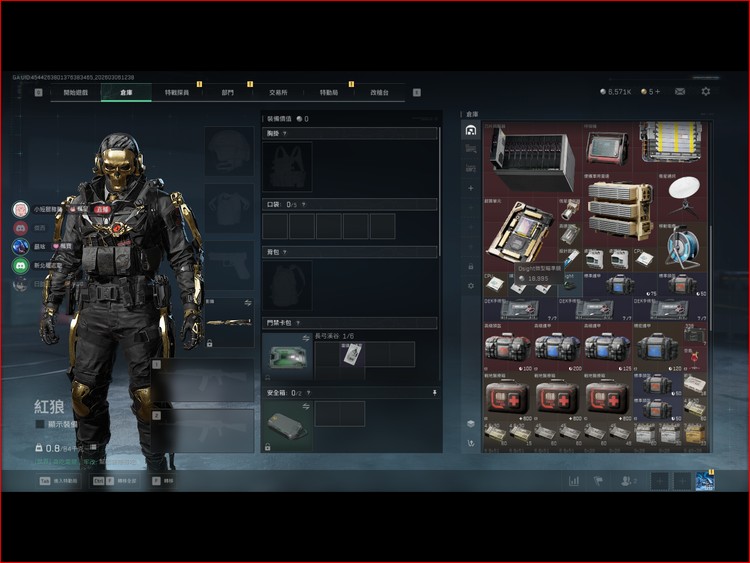750x563 pixels.
Task: Open settings via top-right gear icon
Action: click(706, 92)
